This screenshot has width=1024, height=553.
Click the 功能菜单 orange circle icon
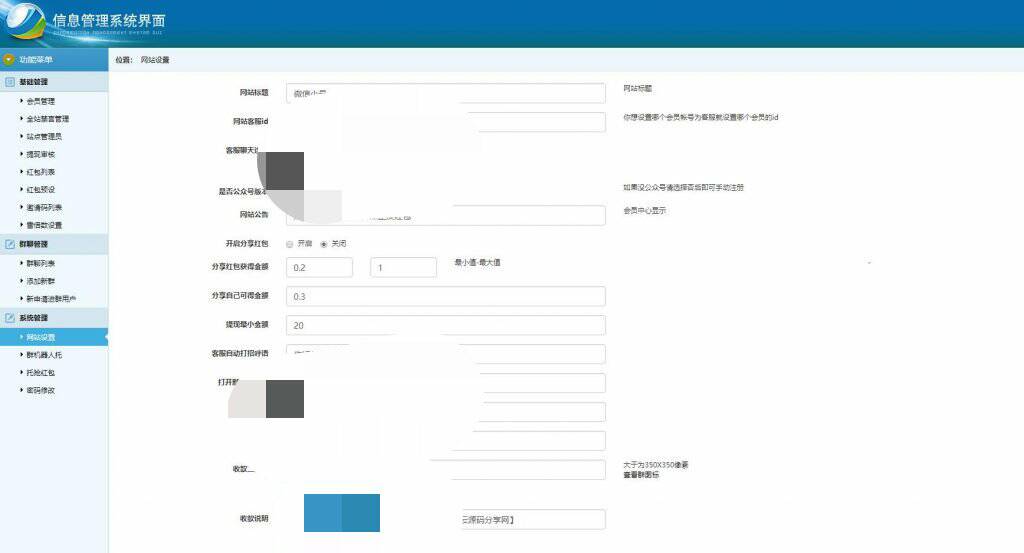8,59
